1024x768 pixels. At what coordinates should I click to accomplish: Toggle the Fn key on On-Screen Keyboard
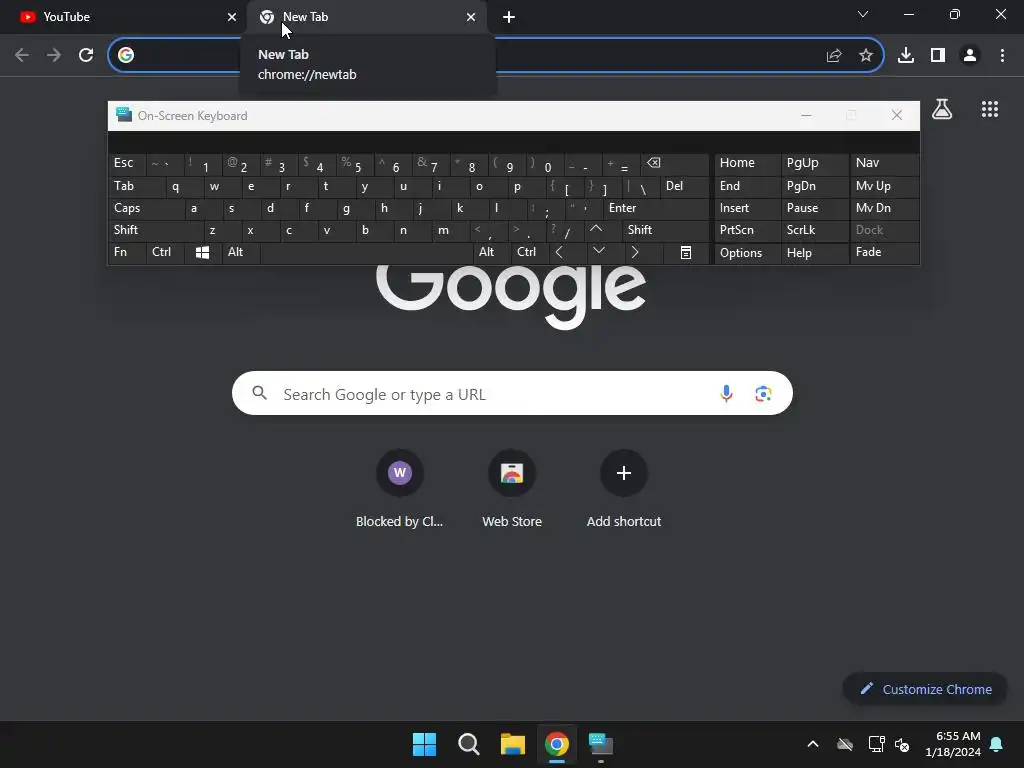[x=128, y=253]
